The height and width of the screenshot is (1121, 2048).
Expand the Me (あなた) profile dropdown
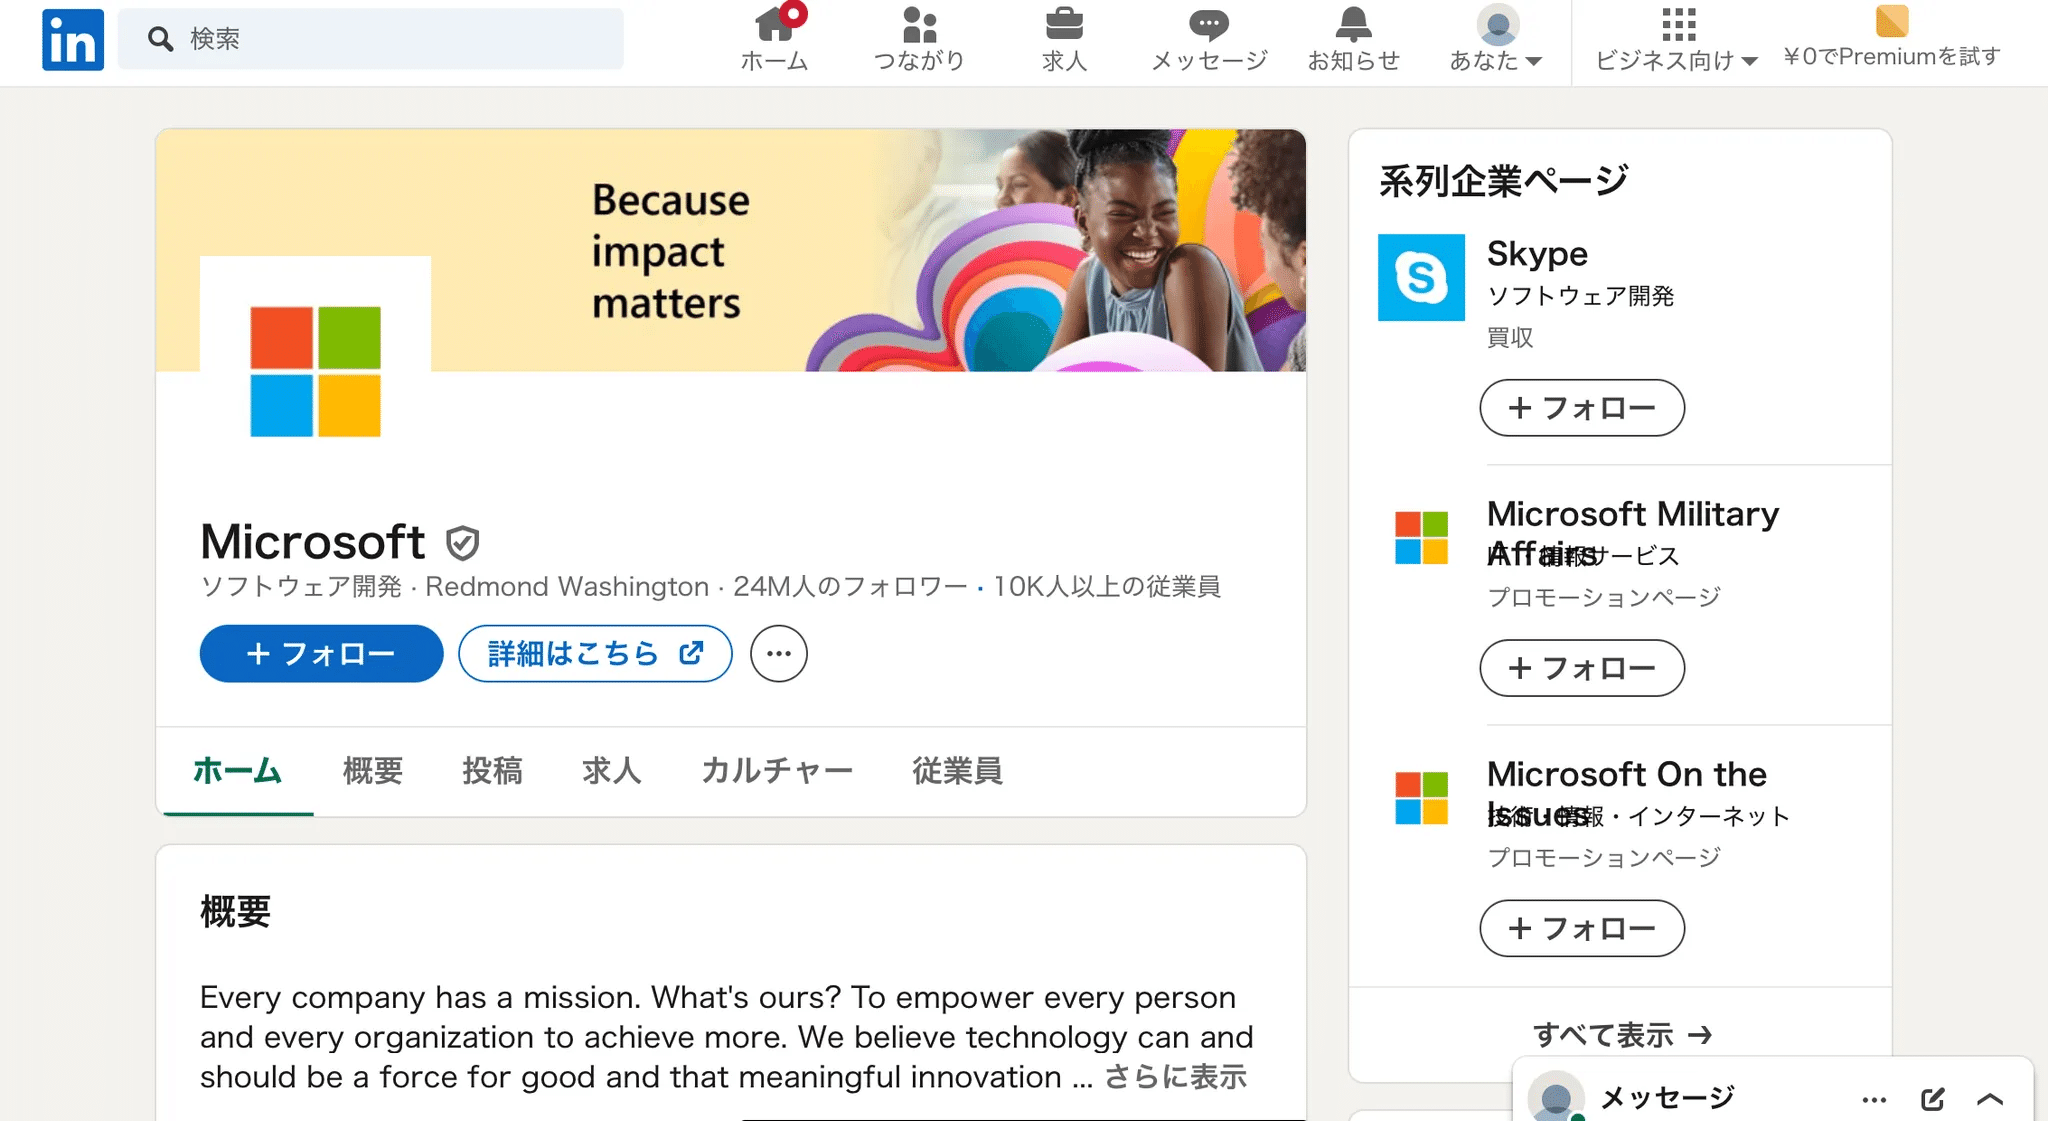pos(1496,40)
